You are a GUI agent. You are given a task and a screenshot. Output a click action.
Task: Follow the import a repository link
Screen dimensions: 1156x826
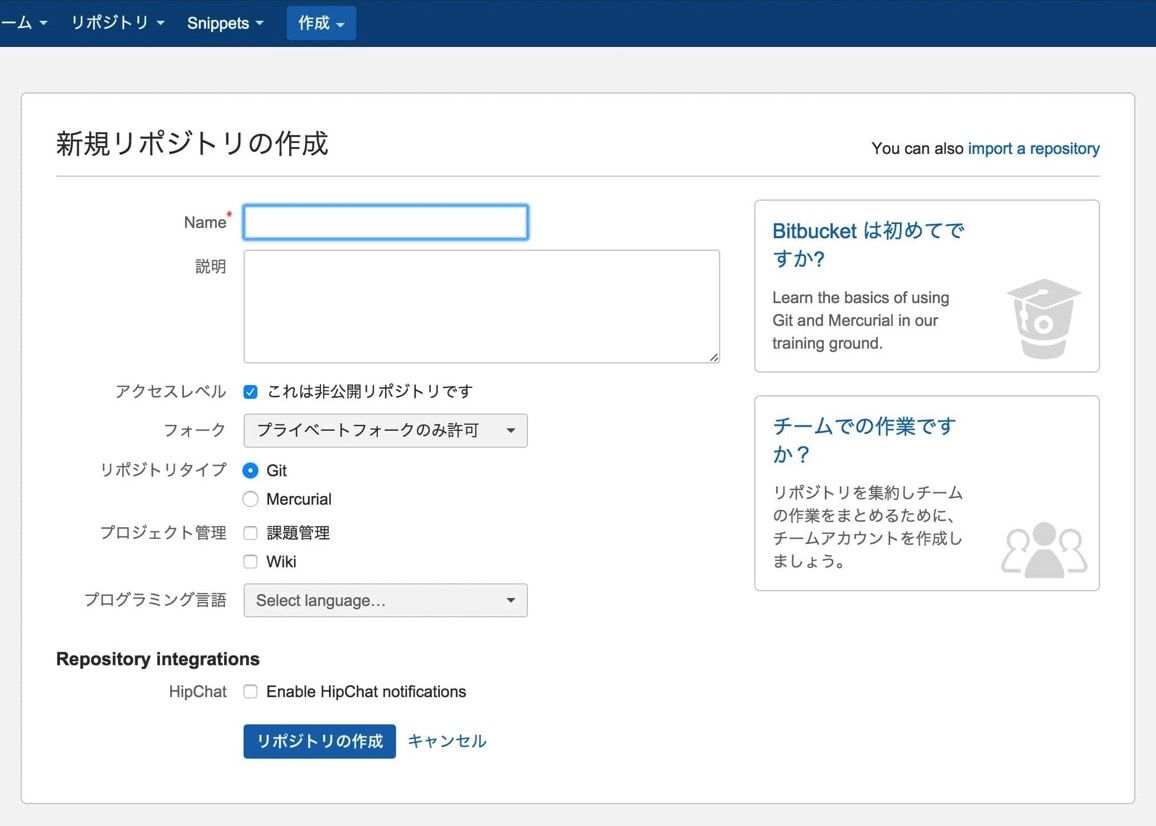coord(1033,148)
